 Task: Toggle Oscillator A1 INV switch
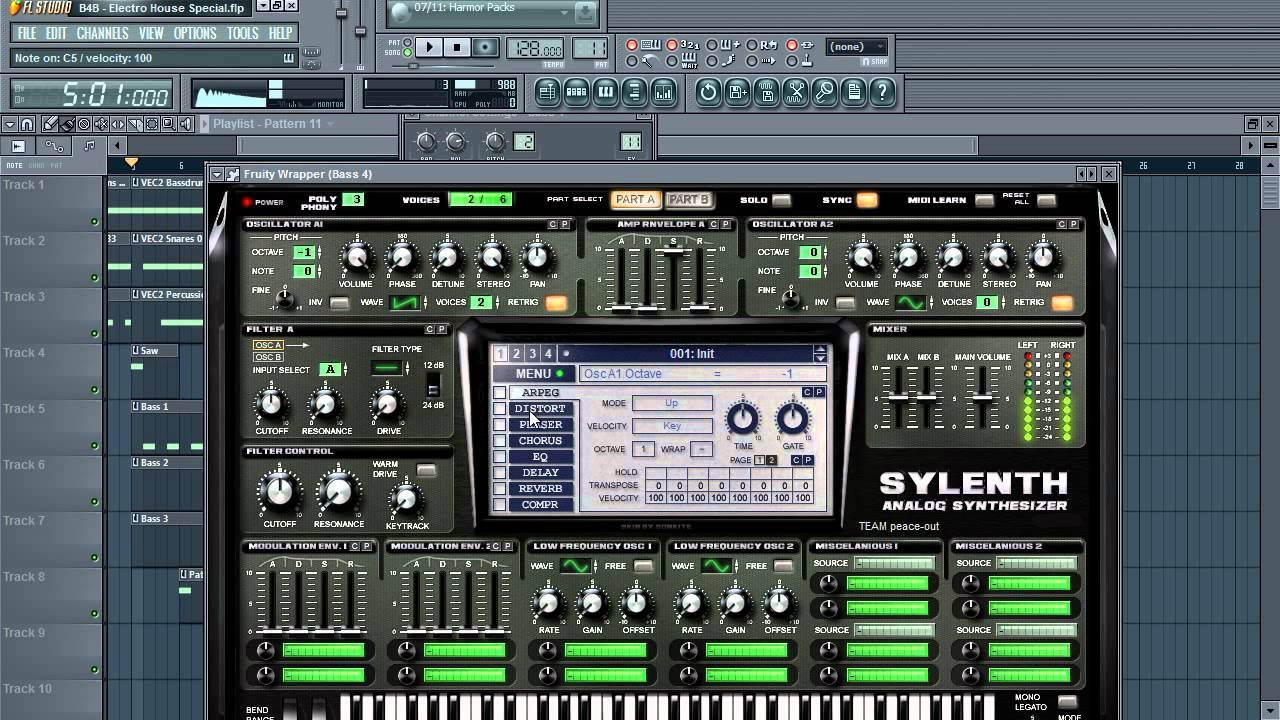click(340, 302)
